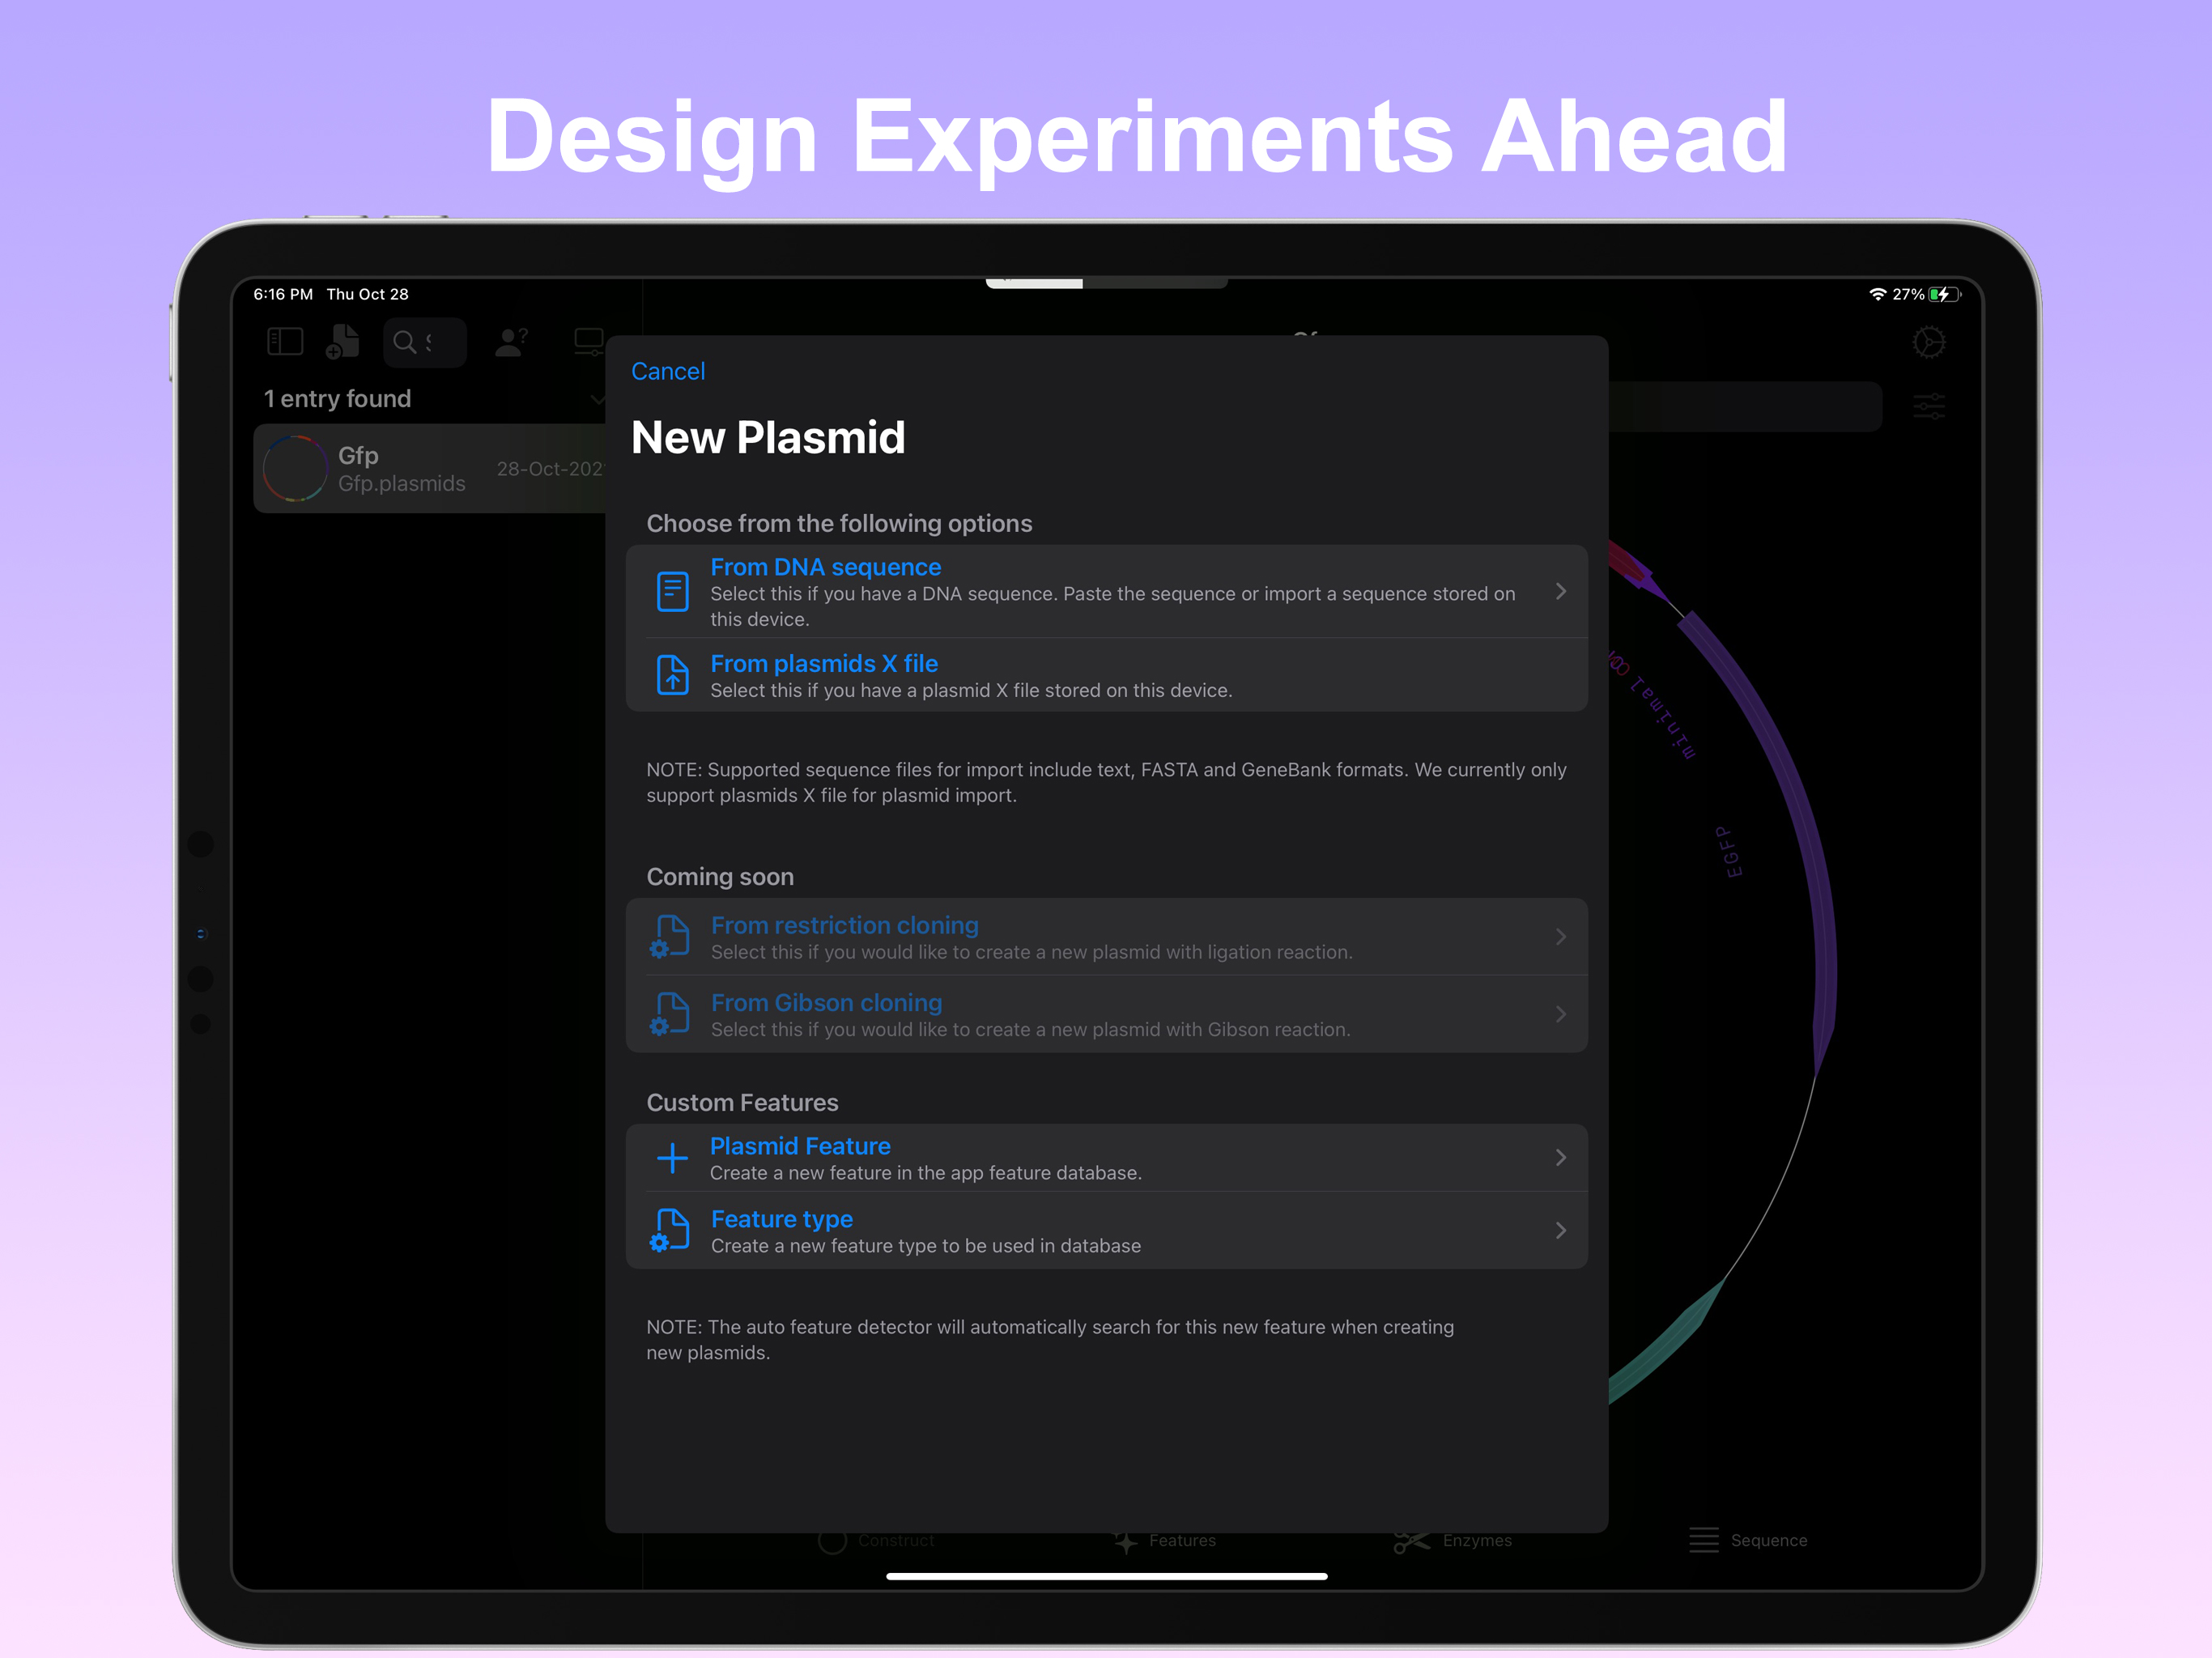Open settings gear at top right

[x=1929, y=342]
